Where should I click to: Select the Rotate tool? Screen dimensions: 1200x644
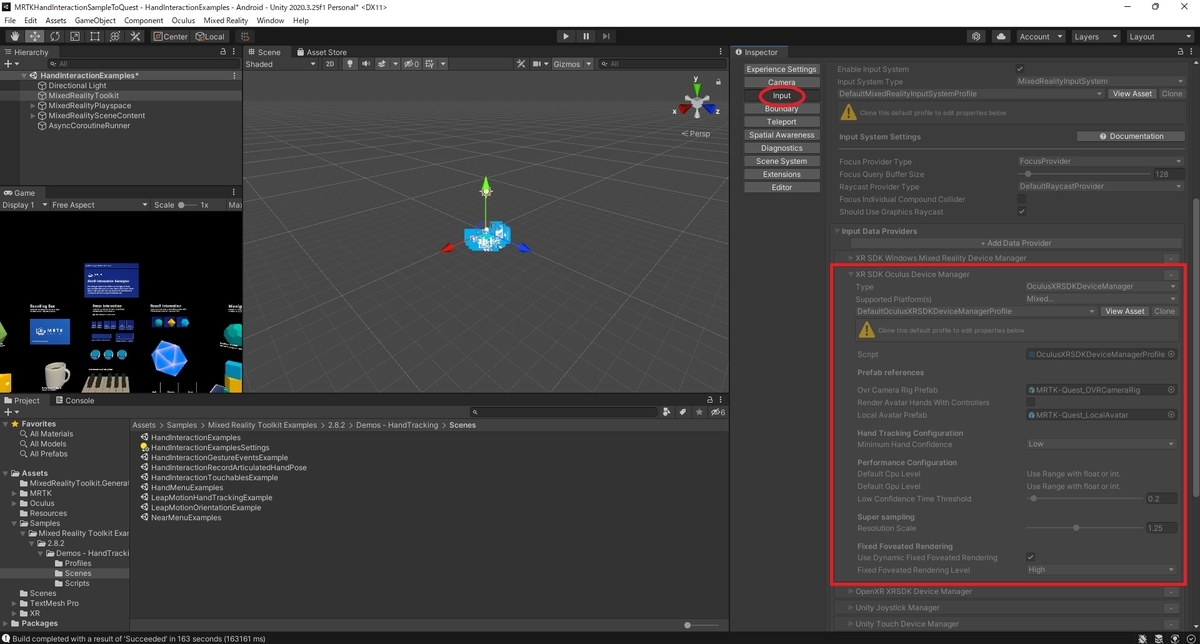54,36
